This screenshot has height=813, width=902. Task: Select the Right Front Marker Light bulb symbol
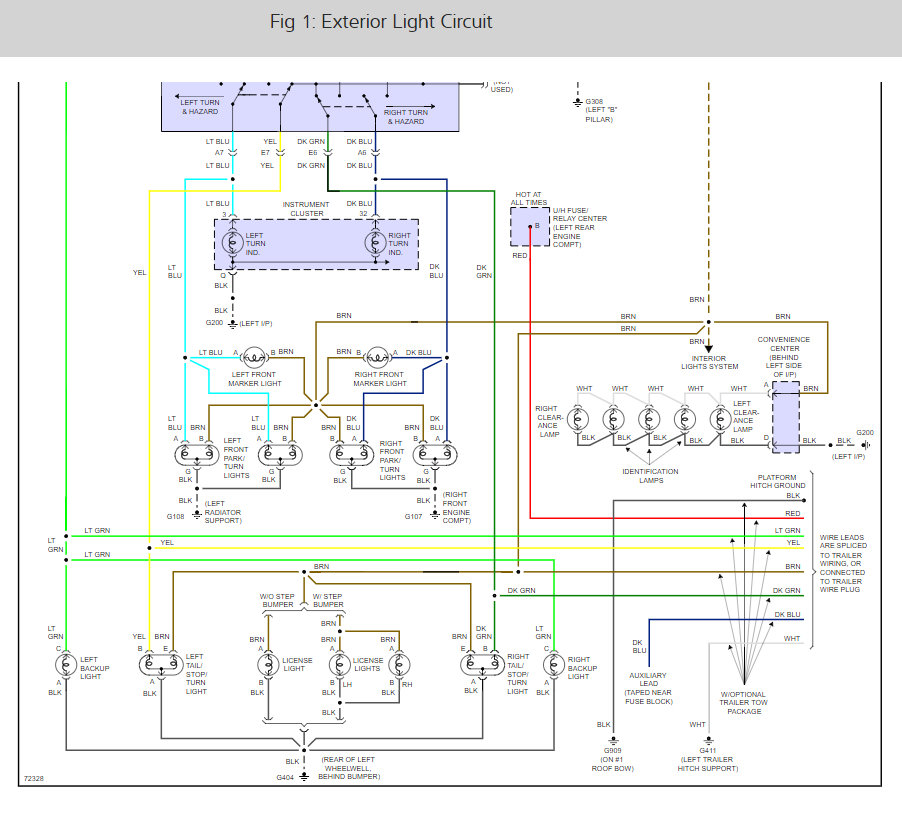(377, 357)
